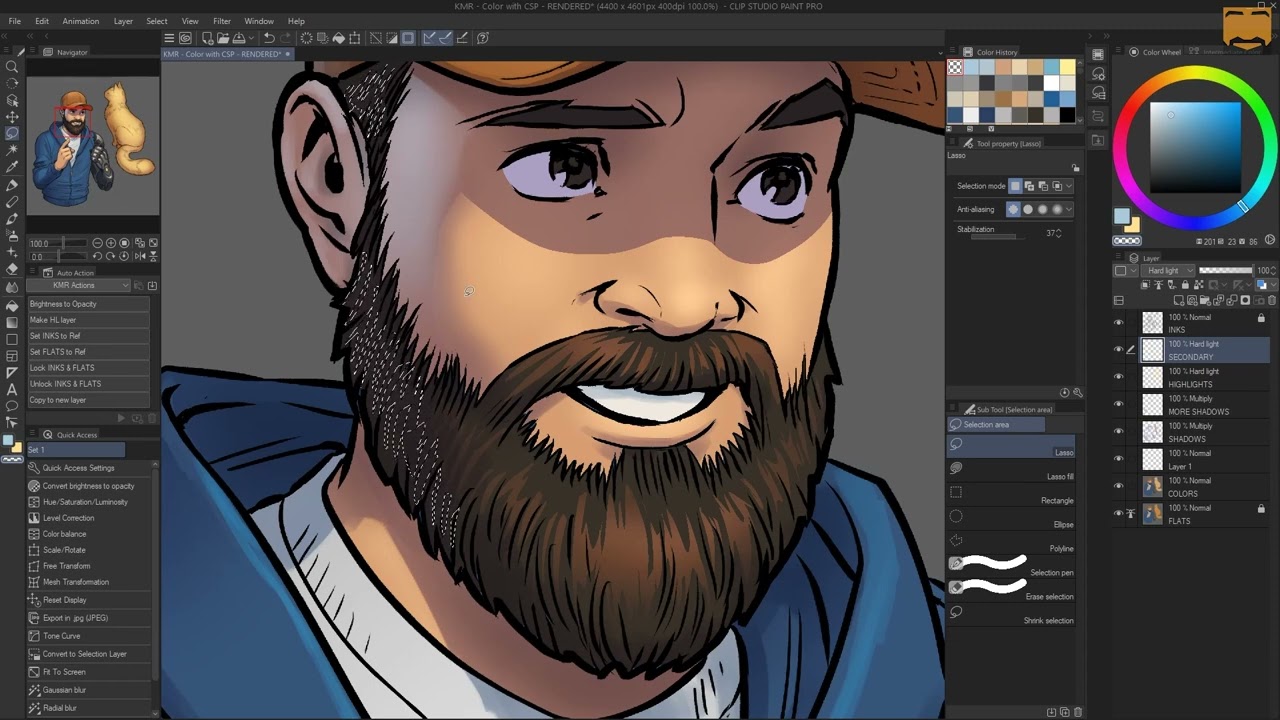Toggle visibility of the FLATS layer
This screenshot has width=1280, height=720.
click(1118, 513)
